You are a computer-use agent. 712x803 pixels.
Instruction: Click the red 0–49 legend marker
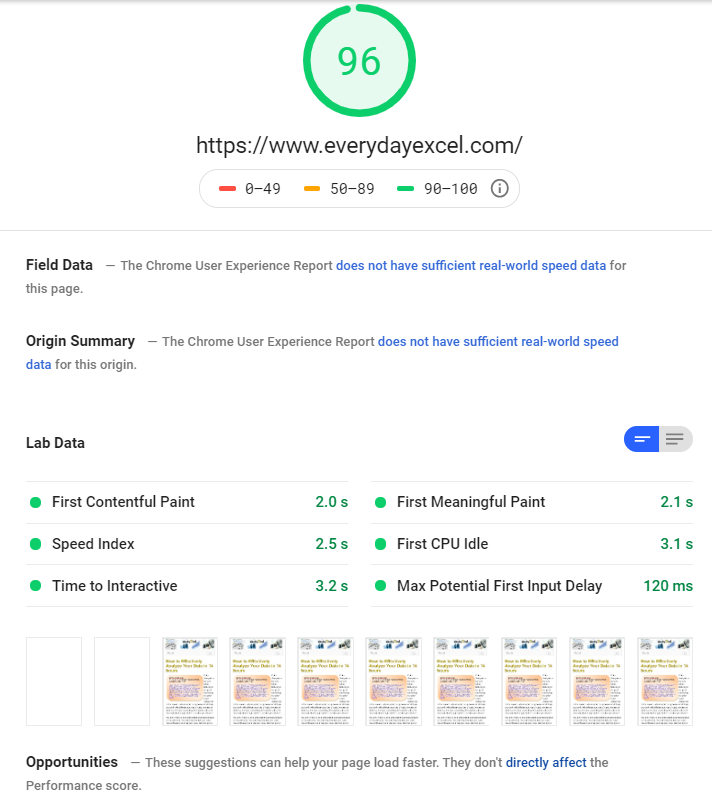tap(227, 188)
